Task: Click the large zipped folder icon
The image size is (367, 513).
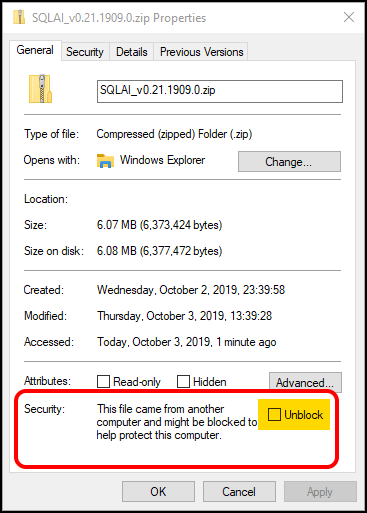Action: coord(40,89)
